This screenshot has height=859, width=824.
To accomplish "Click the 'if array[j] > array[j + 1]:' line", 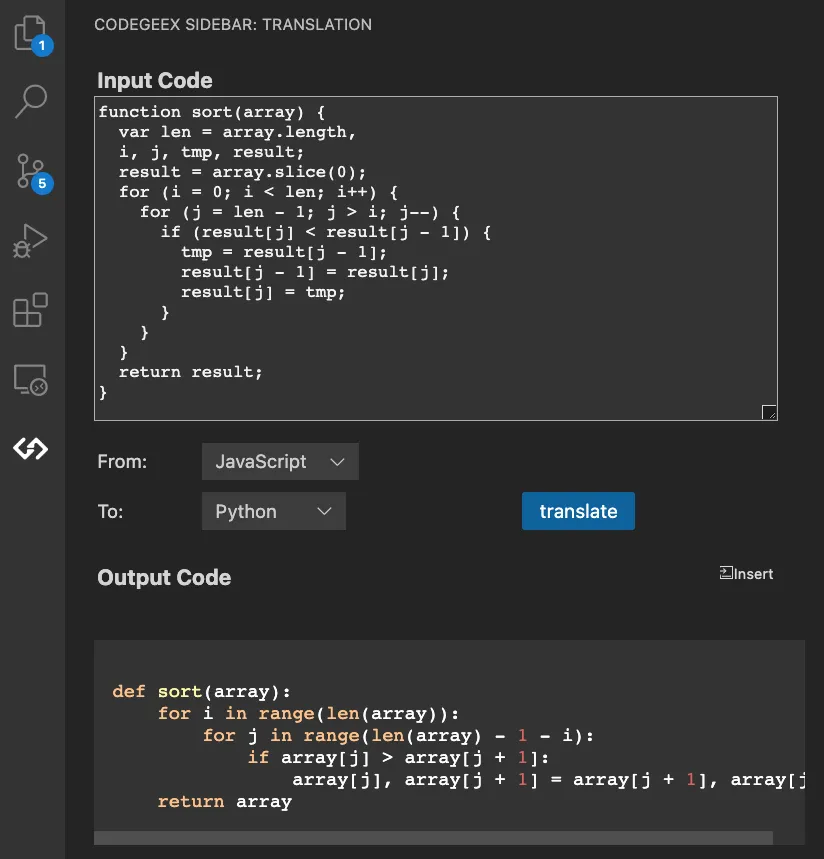I will click(x=398, y=758).
